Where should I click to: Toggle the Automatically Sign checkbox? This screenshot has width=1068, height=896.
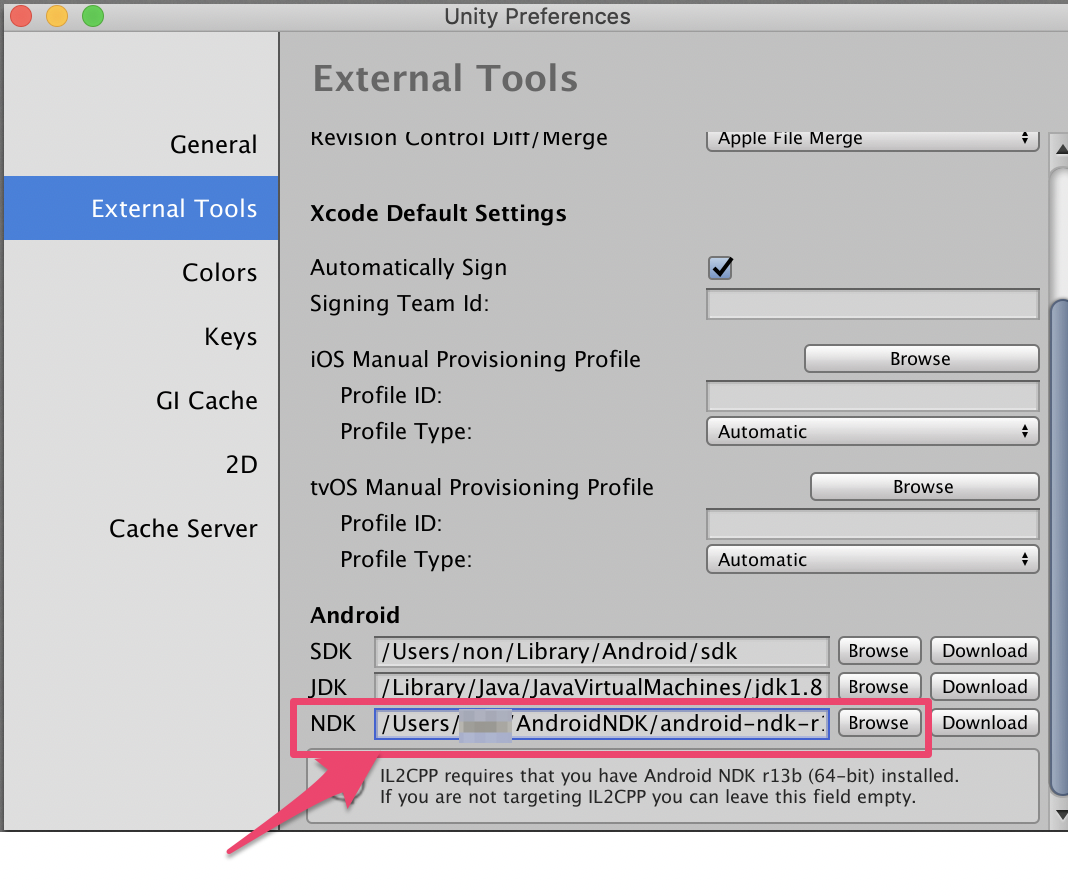720,268
